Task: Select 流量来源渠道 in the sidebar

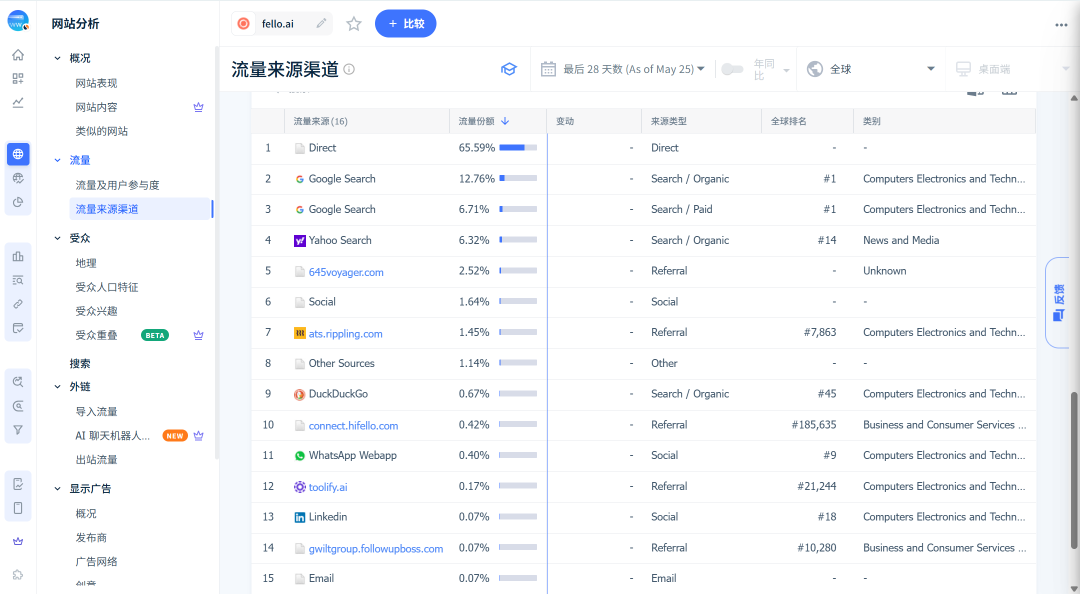Action: [141, 209]
